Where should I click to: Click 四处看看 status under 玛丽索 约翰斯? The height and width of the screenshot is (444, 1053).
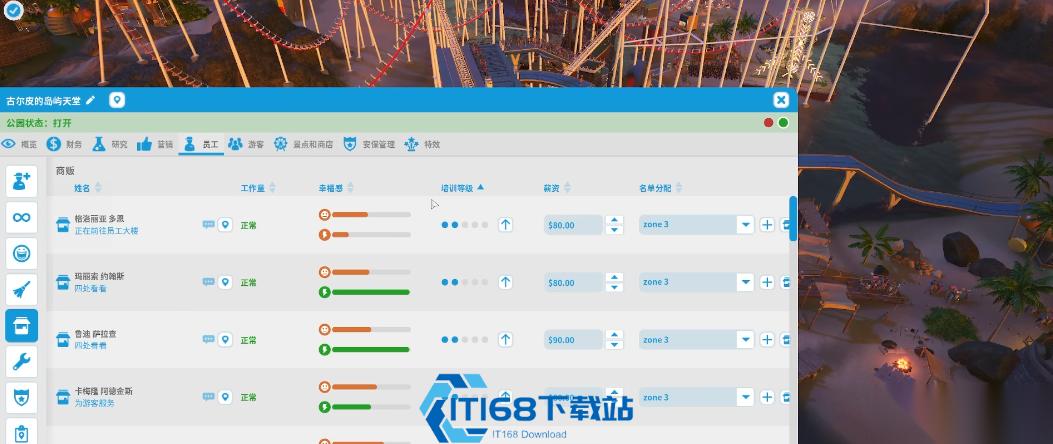tap(90, 289)
